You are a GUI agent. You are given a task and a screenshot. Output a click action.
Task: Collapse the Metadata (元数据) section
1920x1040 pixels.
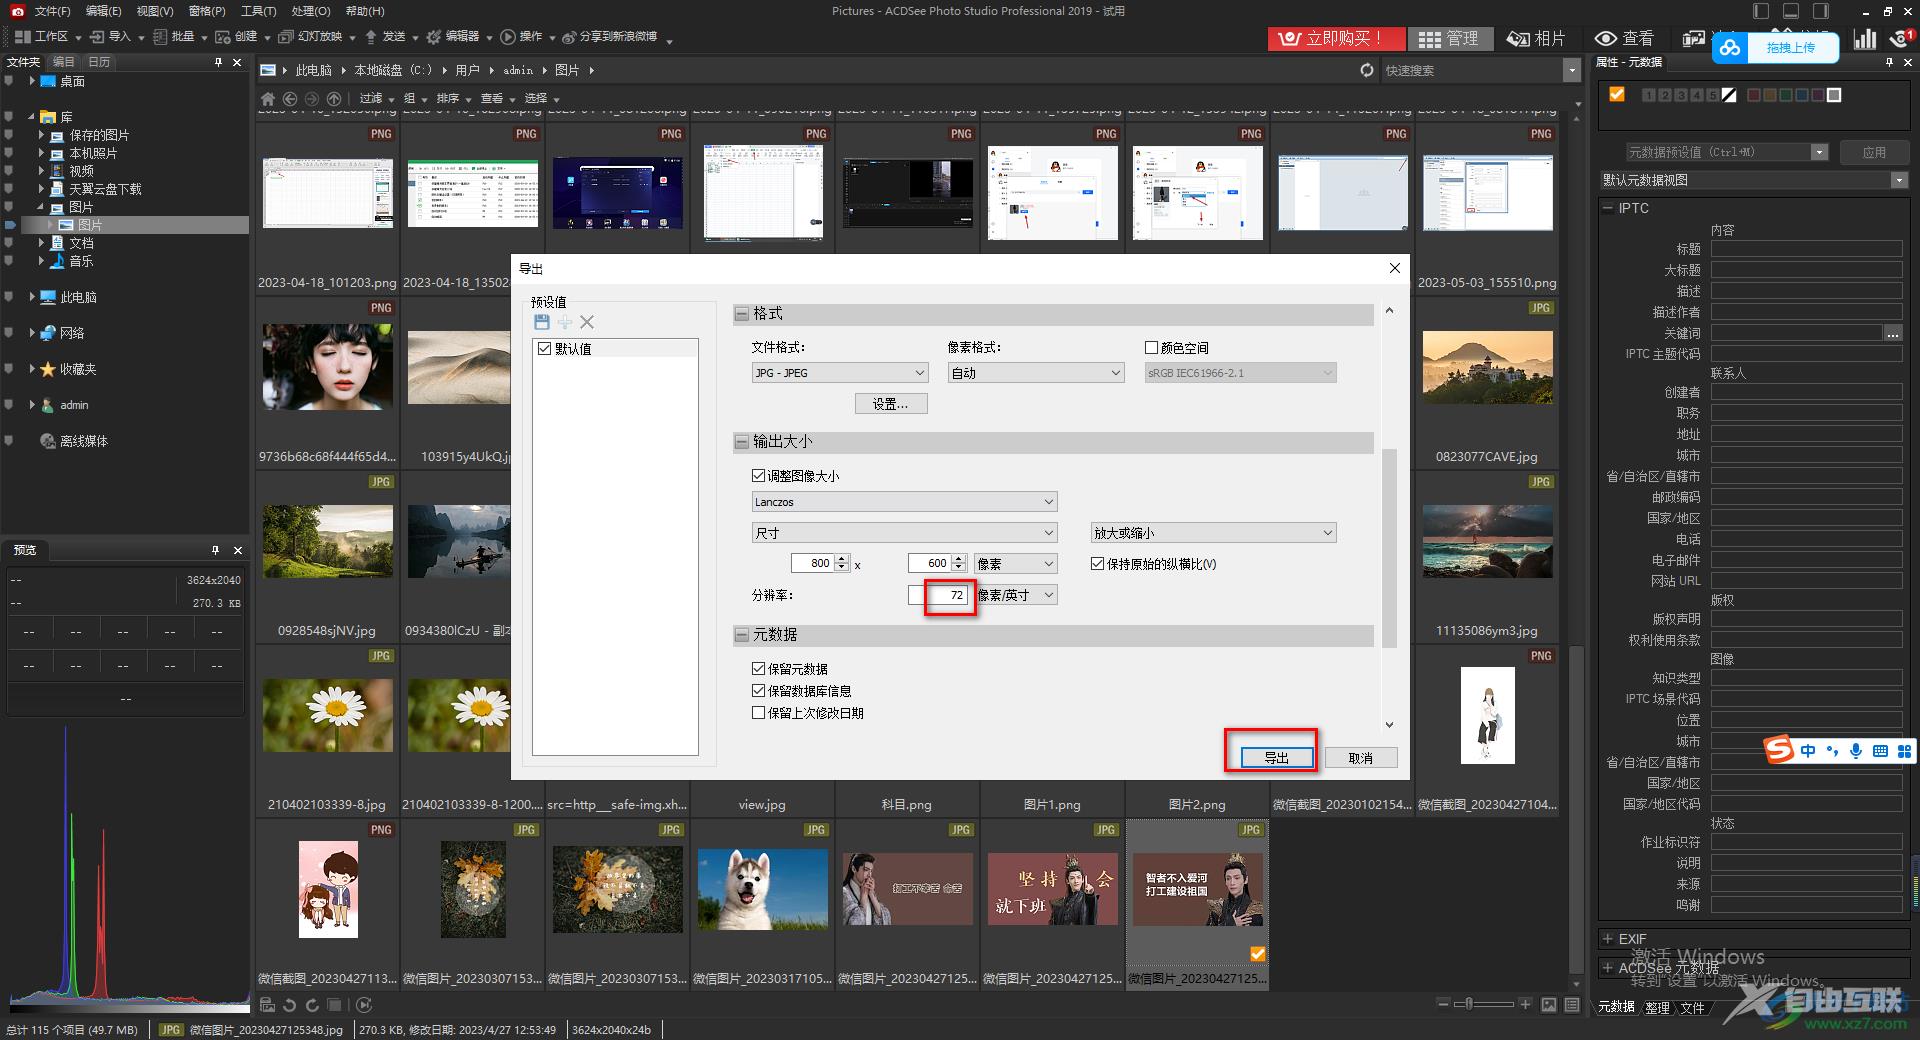(x=742, y=635)
